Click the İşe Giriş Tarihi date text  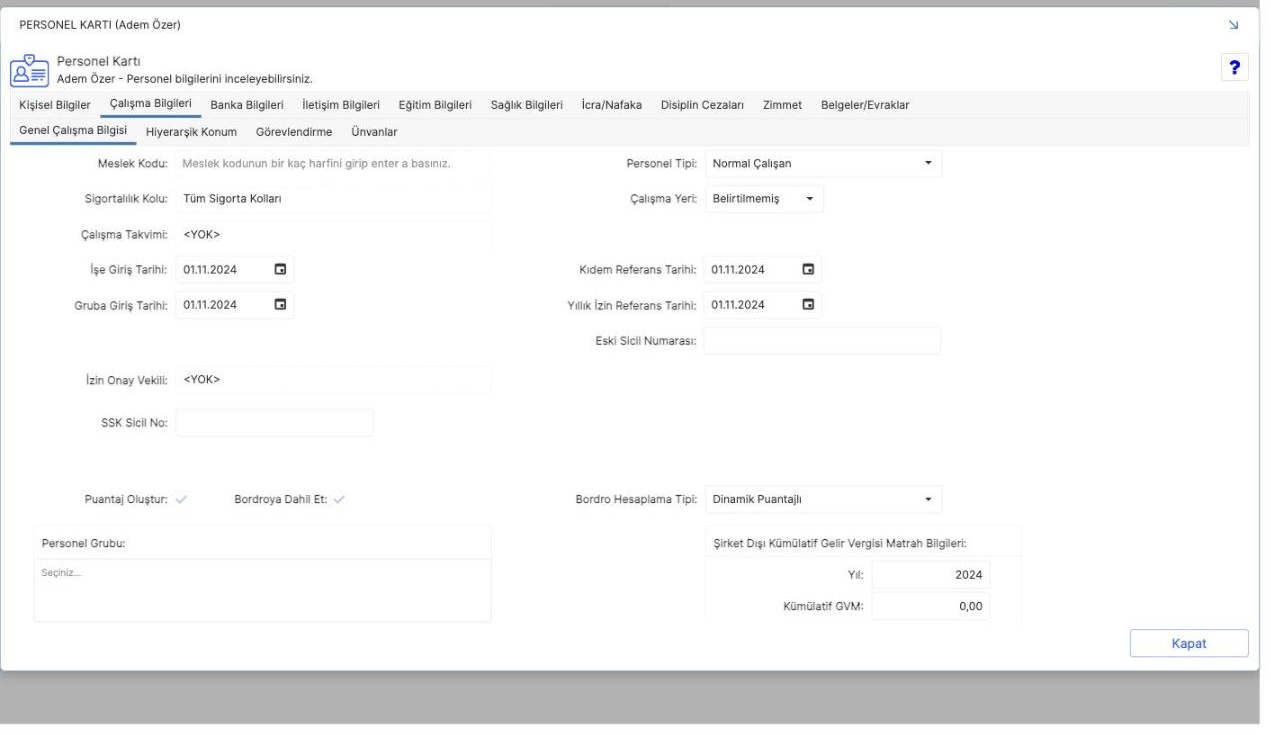(x=211, y=269)
